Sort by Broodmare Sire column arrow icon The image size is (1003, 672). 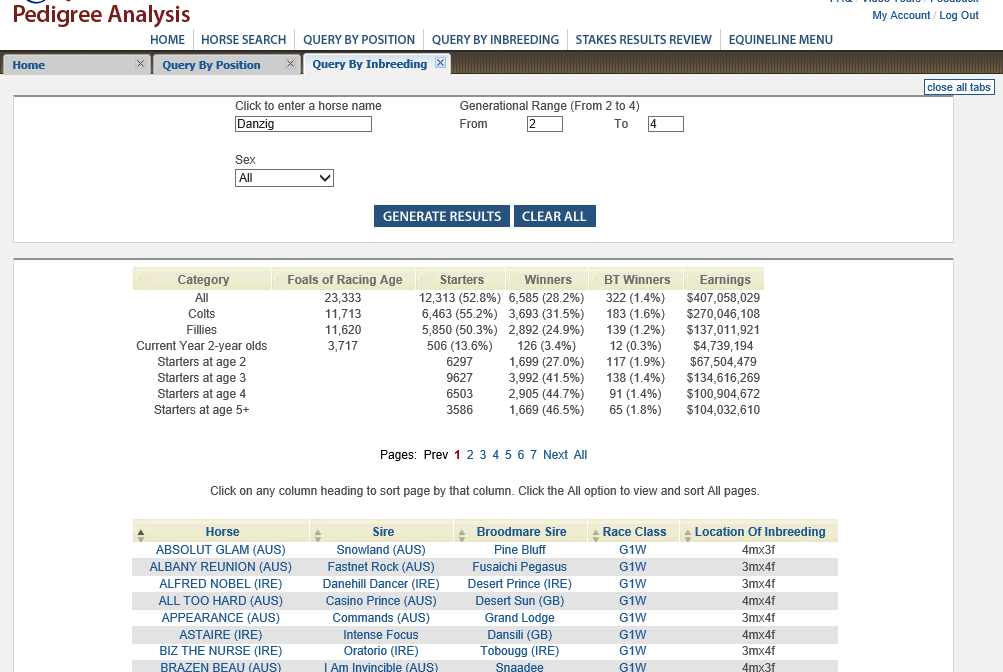click(x=461, y=533)
